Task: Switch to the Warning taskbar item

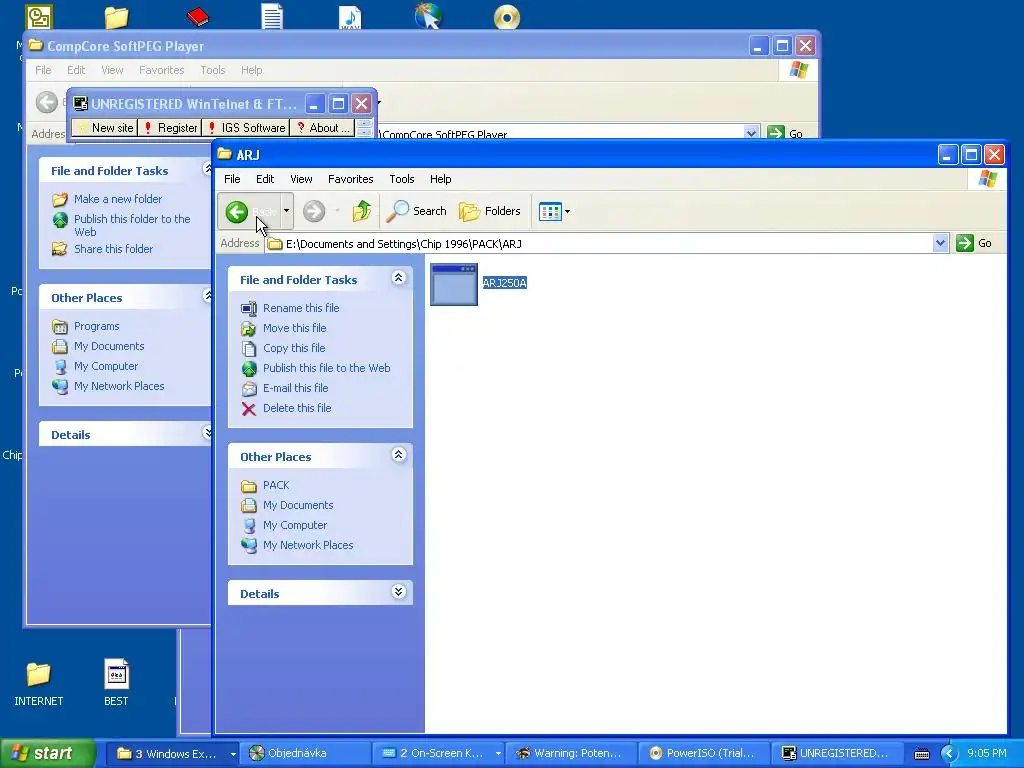Action: tap(570, 753)
